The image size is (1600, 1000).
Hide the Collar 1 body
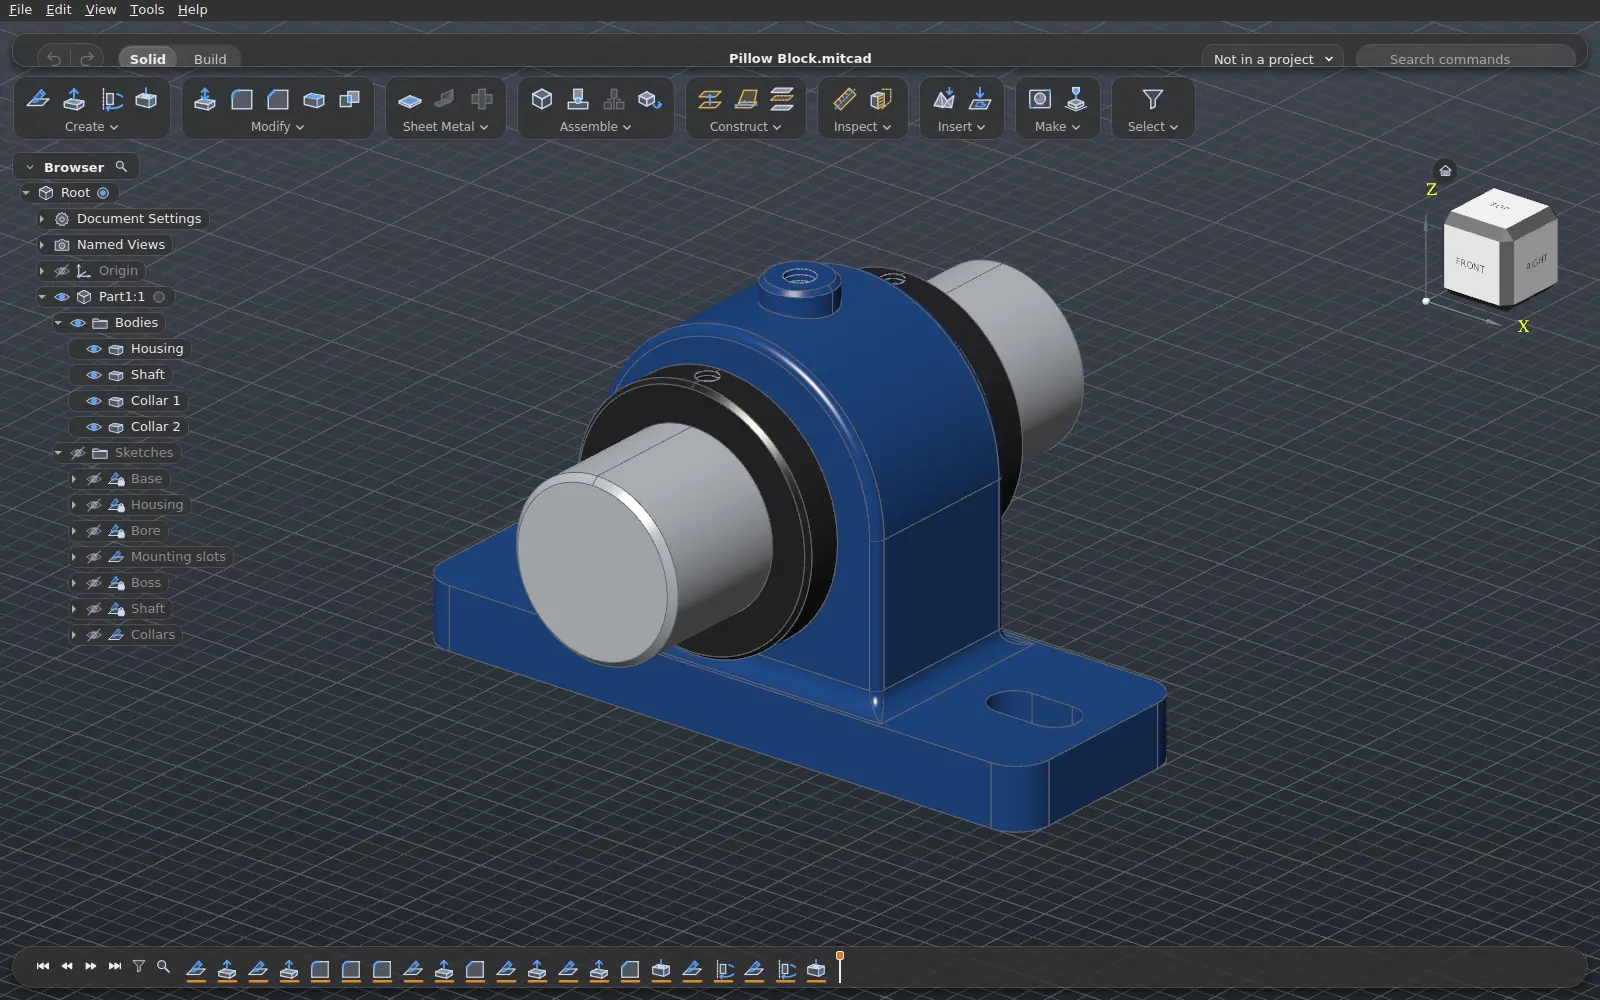[x=94, y=401]
